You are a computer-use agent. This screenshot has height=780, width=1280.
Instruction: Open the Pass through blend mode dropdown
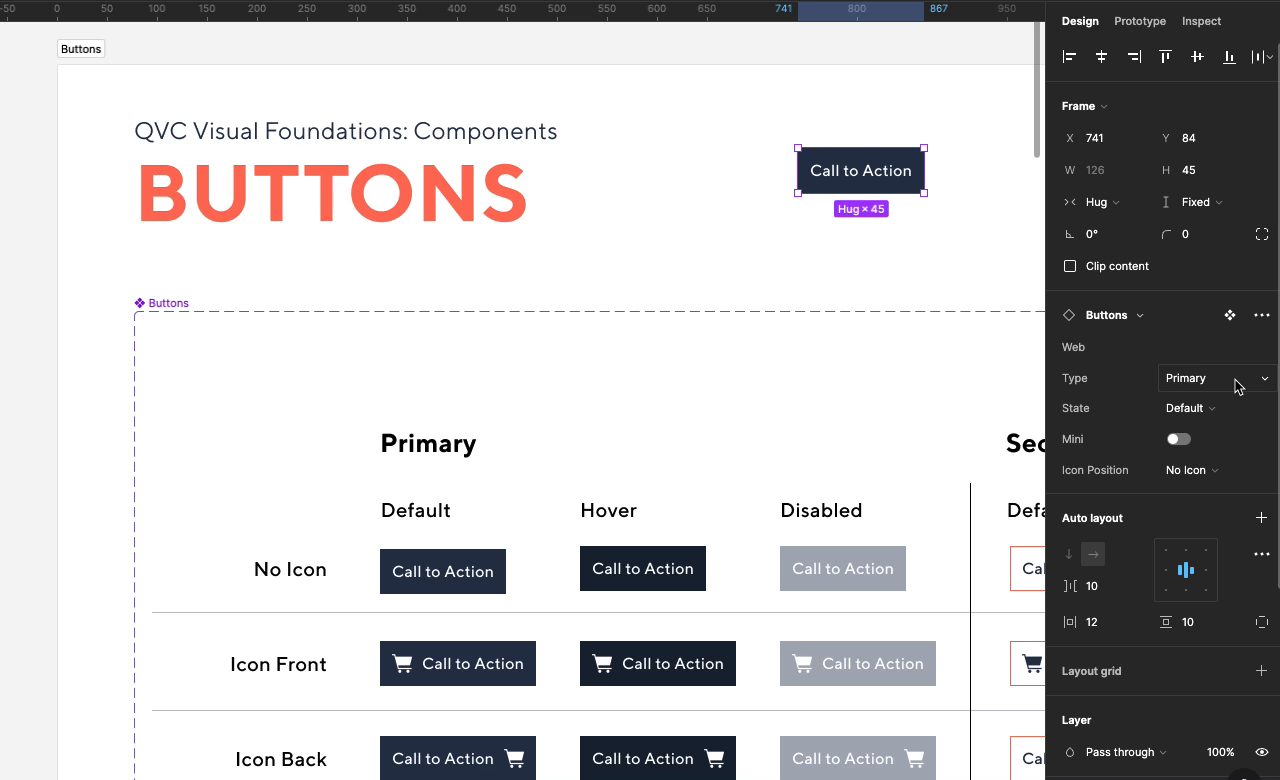coord(1126,752)
